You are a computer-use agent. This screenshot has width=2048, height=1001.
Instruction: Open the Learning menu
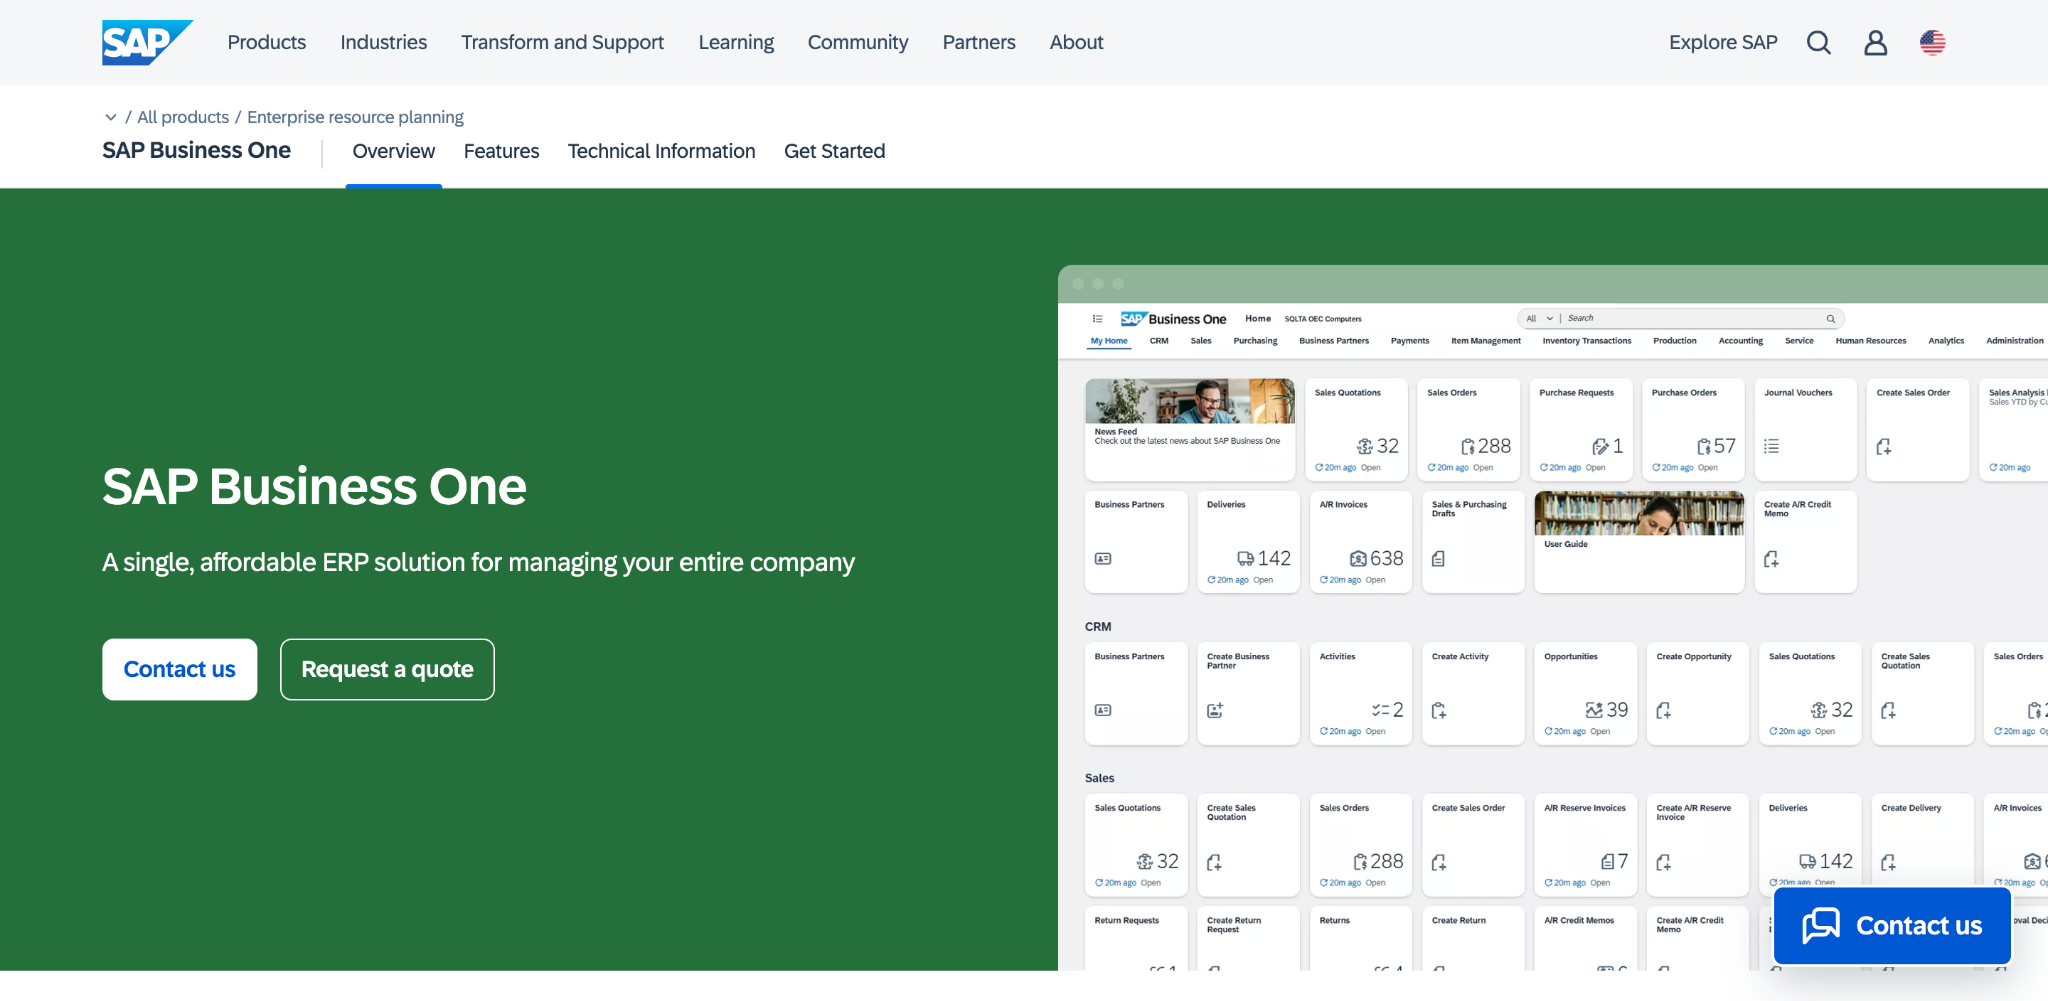(736, 42)
